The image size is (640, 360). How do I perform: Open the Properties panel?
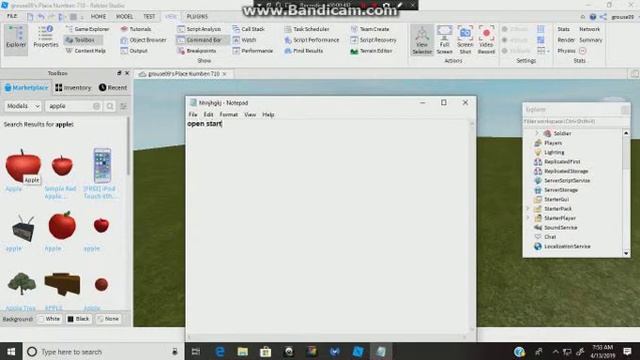tap(45, 37)
